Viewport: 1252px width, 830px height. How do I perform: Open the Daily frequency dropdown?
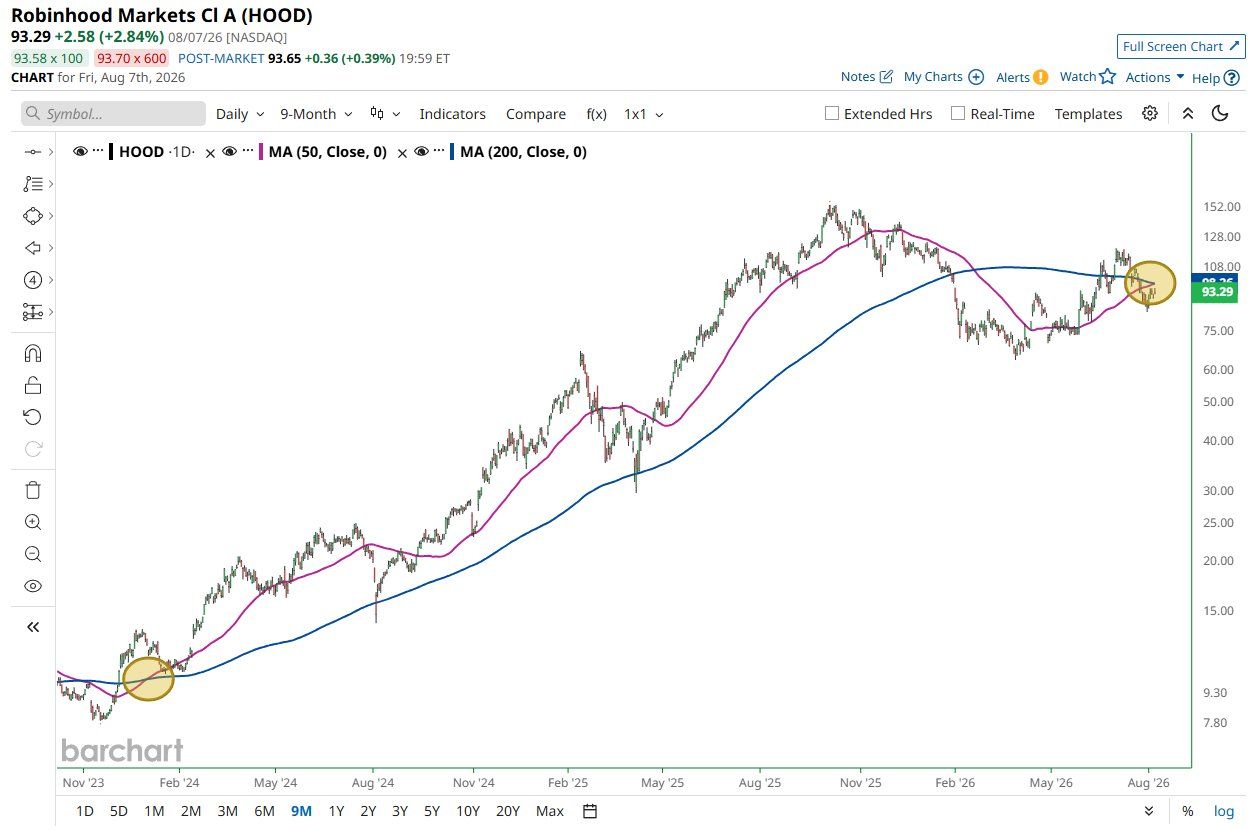coord(241,114)
